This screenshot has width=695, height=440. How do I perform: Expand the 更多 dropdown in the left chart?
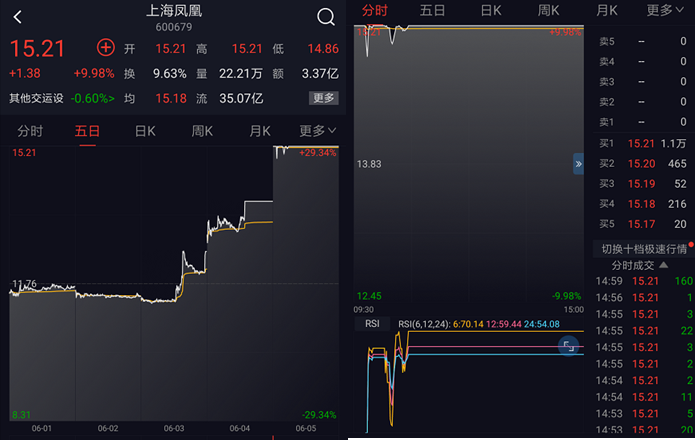(317, 131)
